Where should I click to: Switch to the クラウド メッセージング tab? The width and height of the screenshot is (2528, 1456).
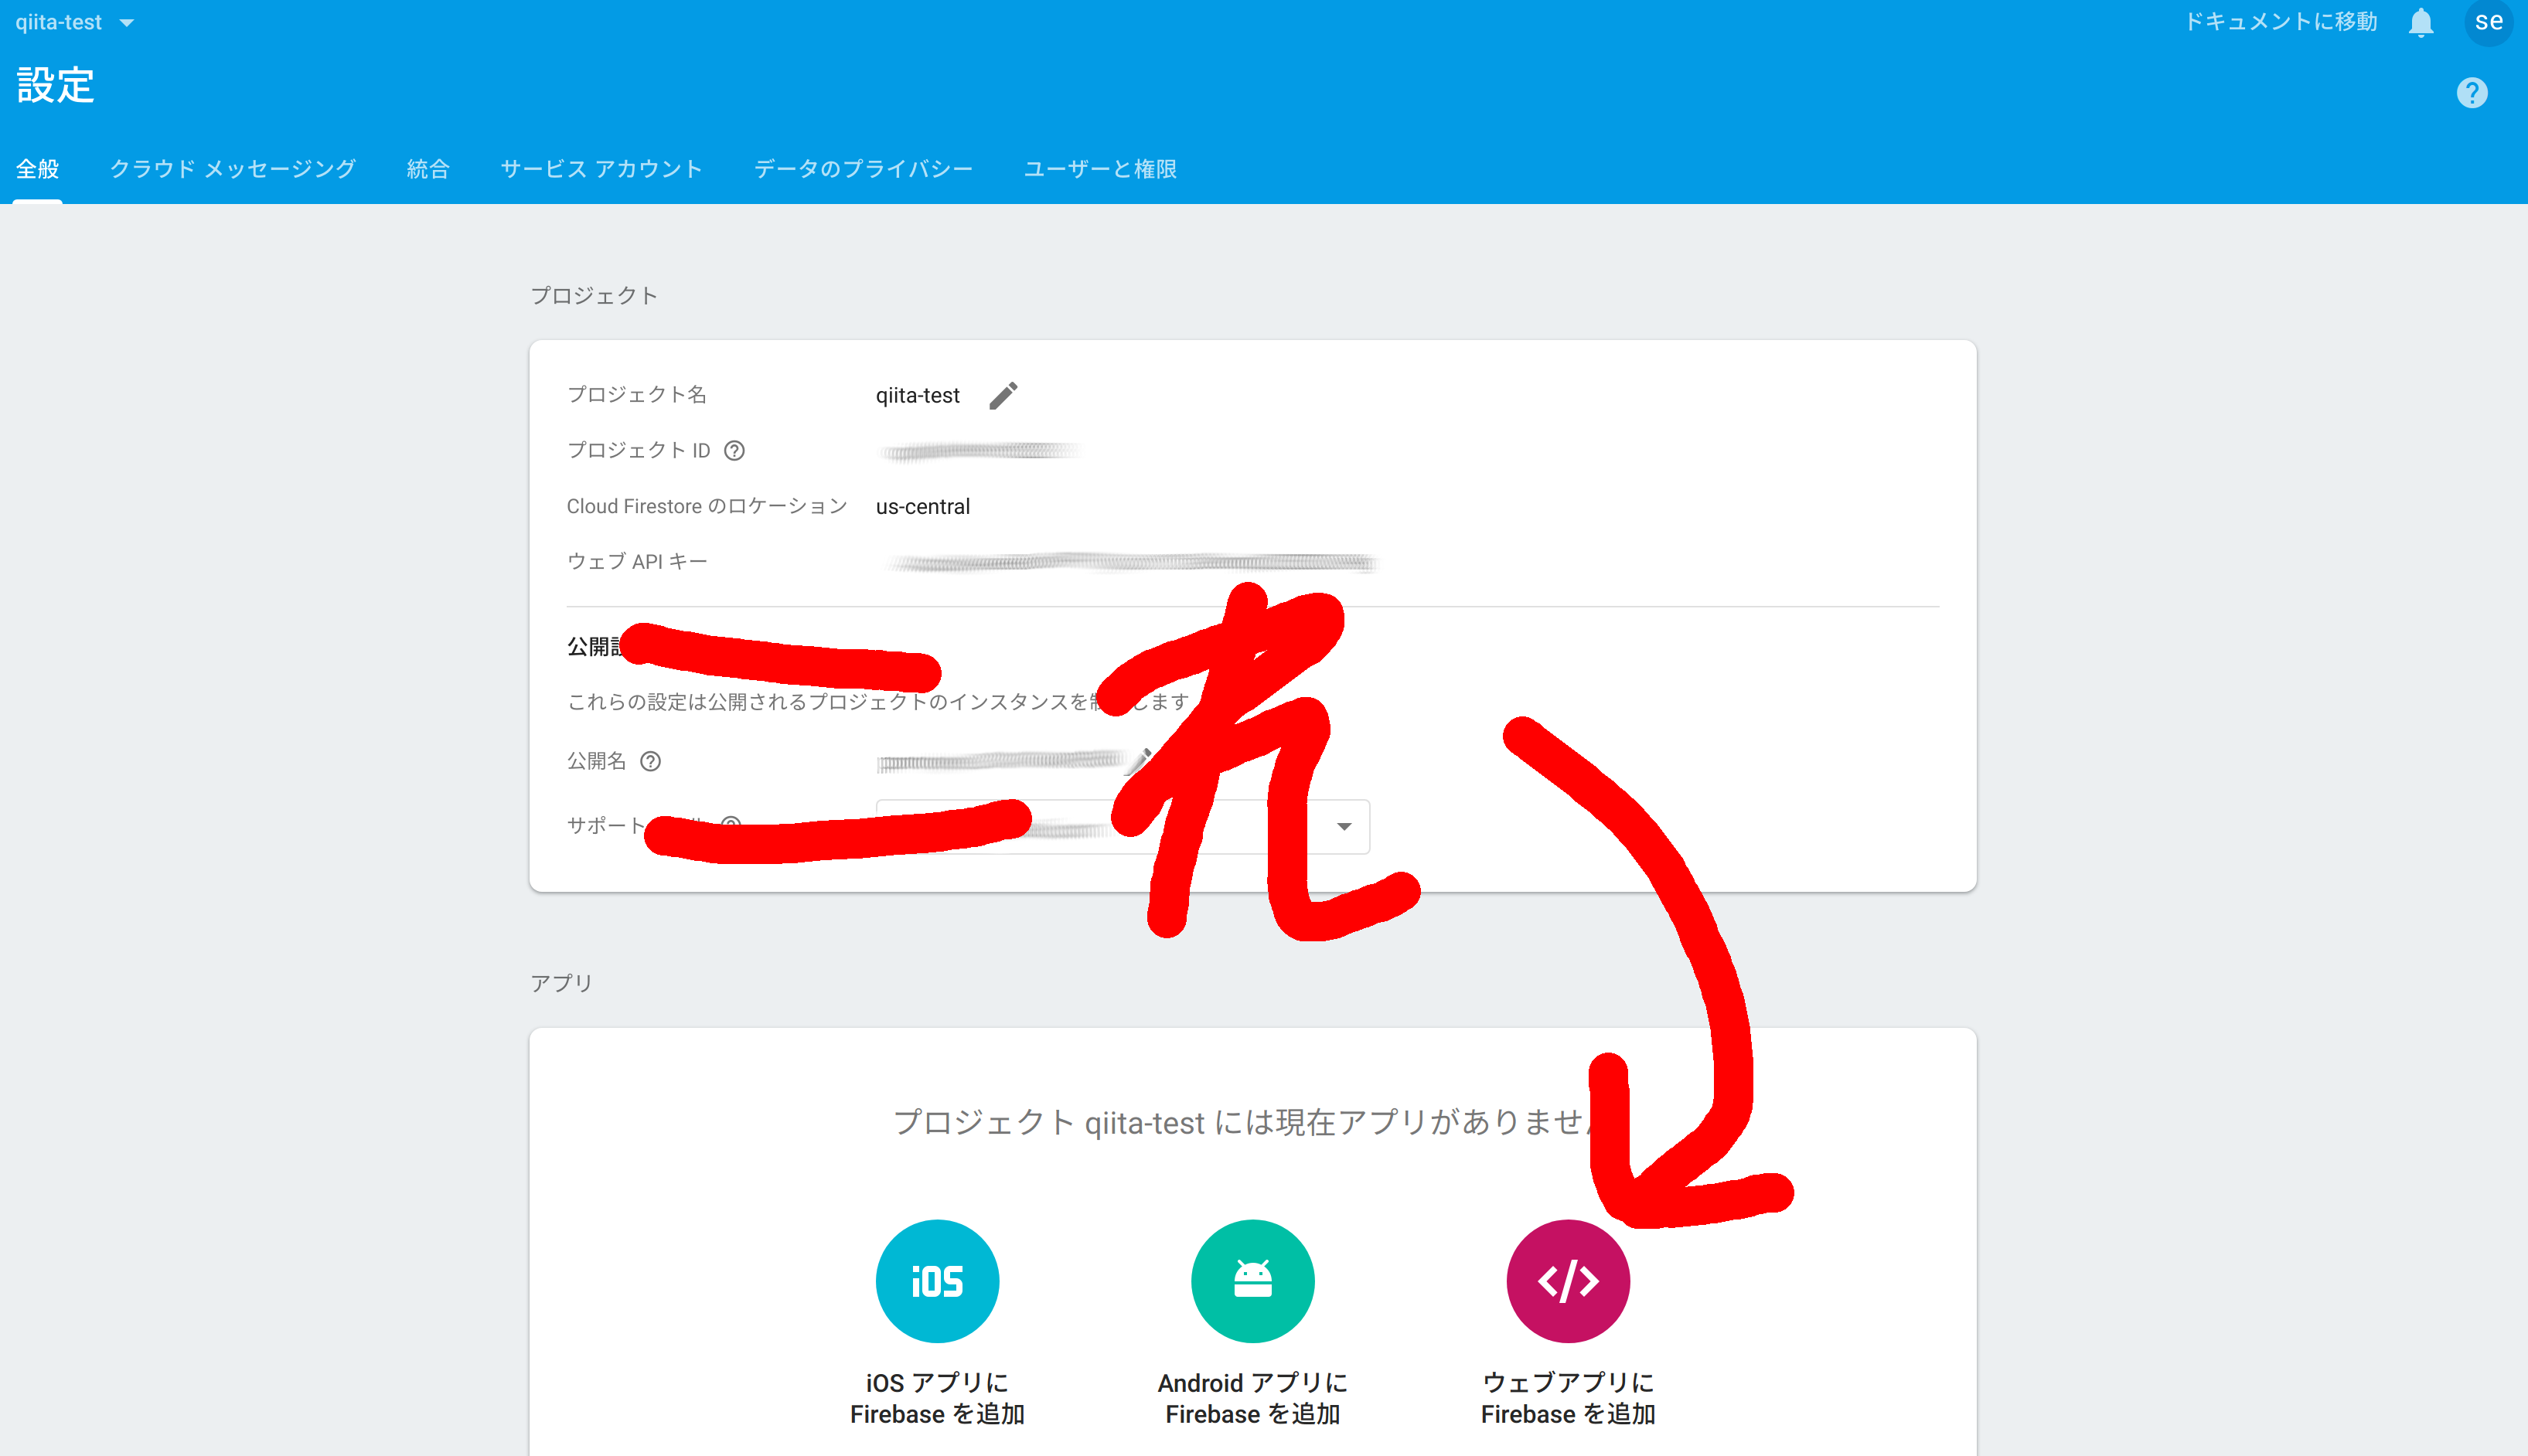232,168
